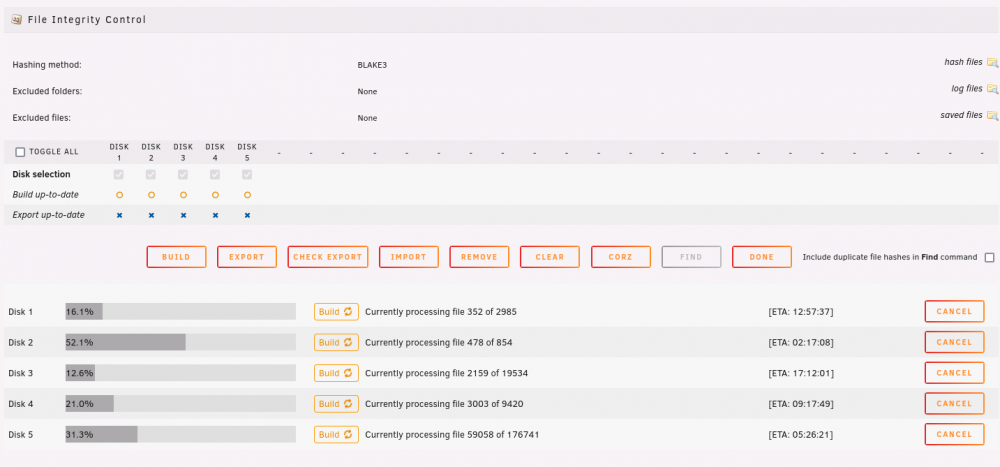
Task: Click text 'Currently processing file 3003 of 9420'
Action: (445, 404)
